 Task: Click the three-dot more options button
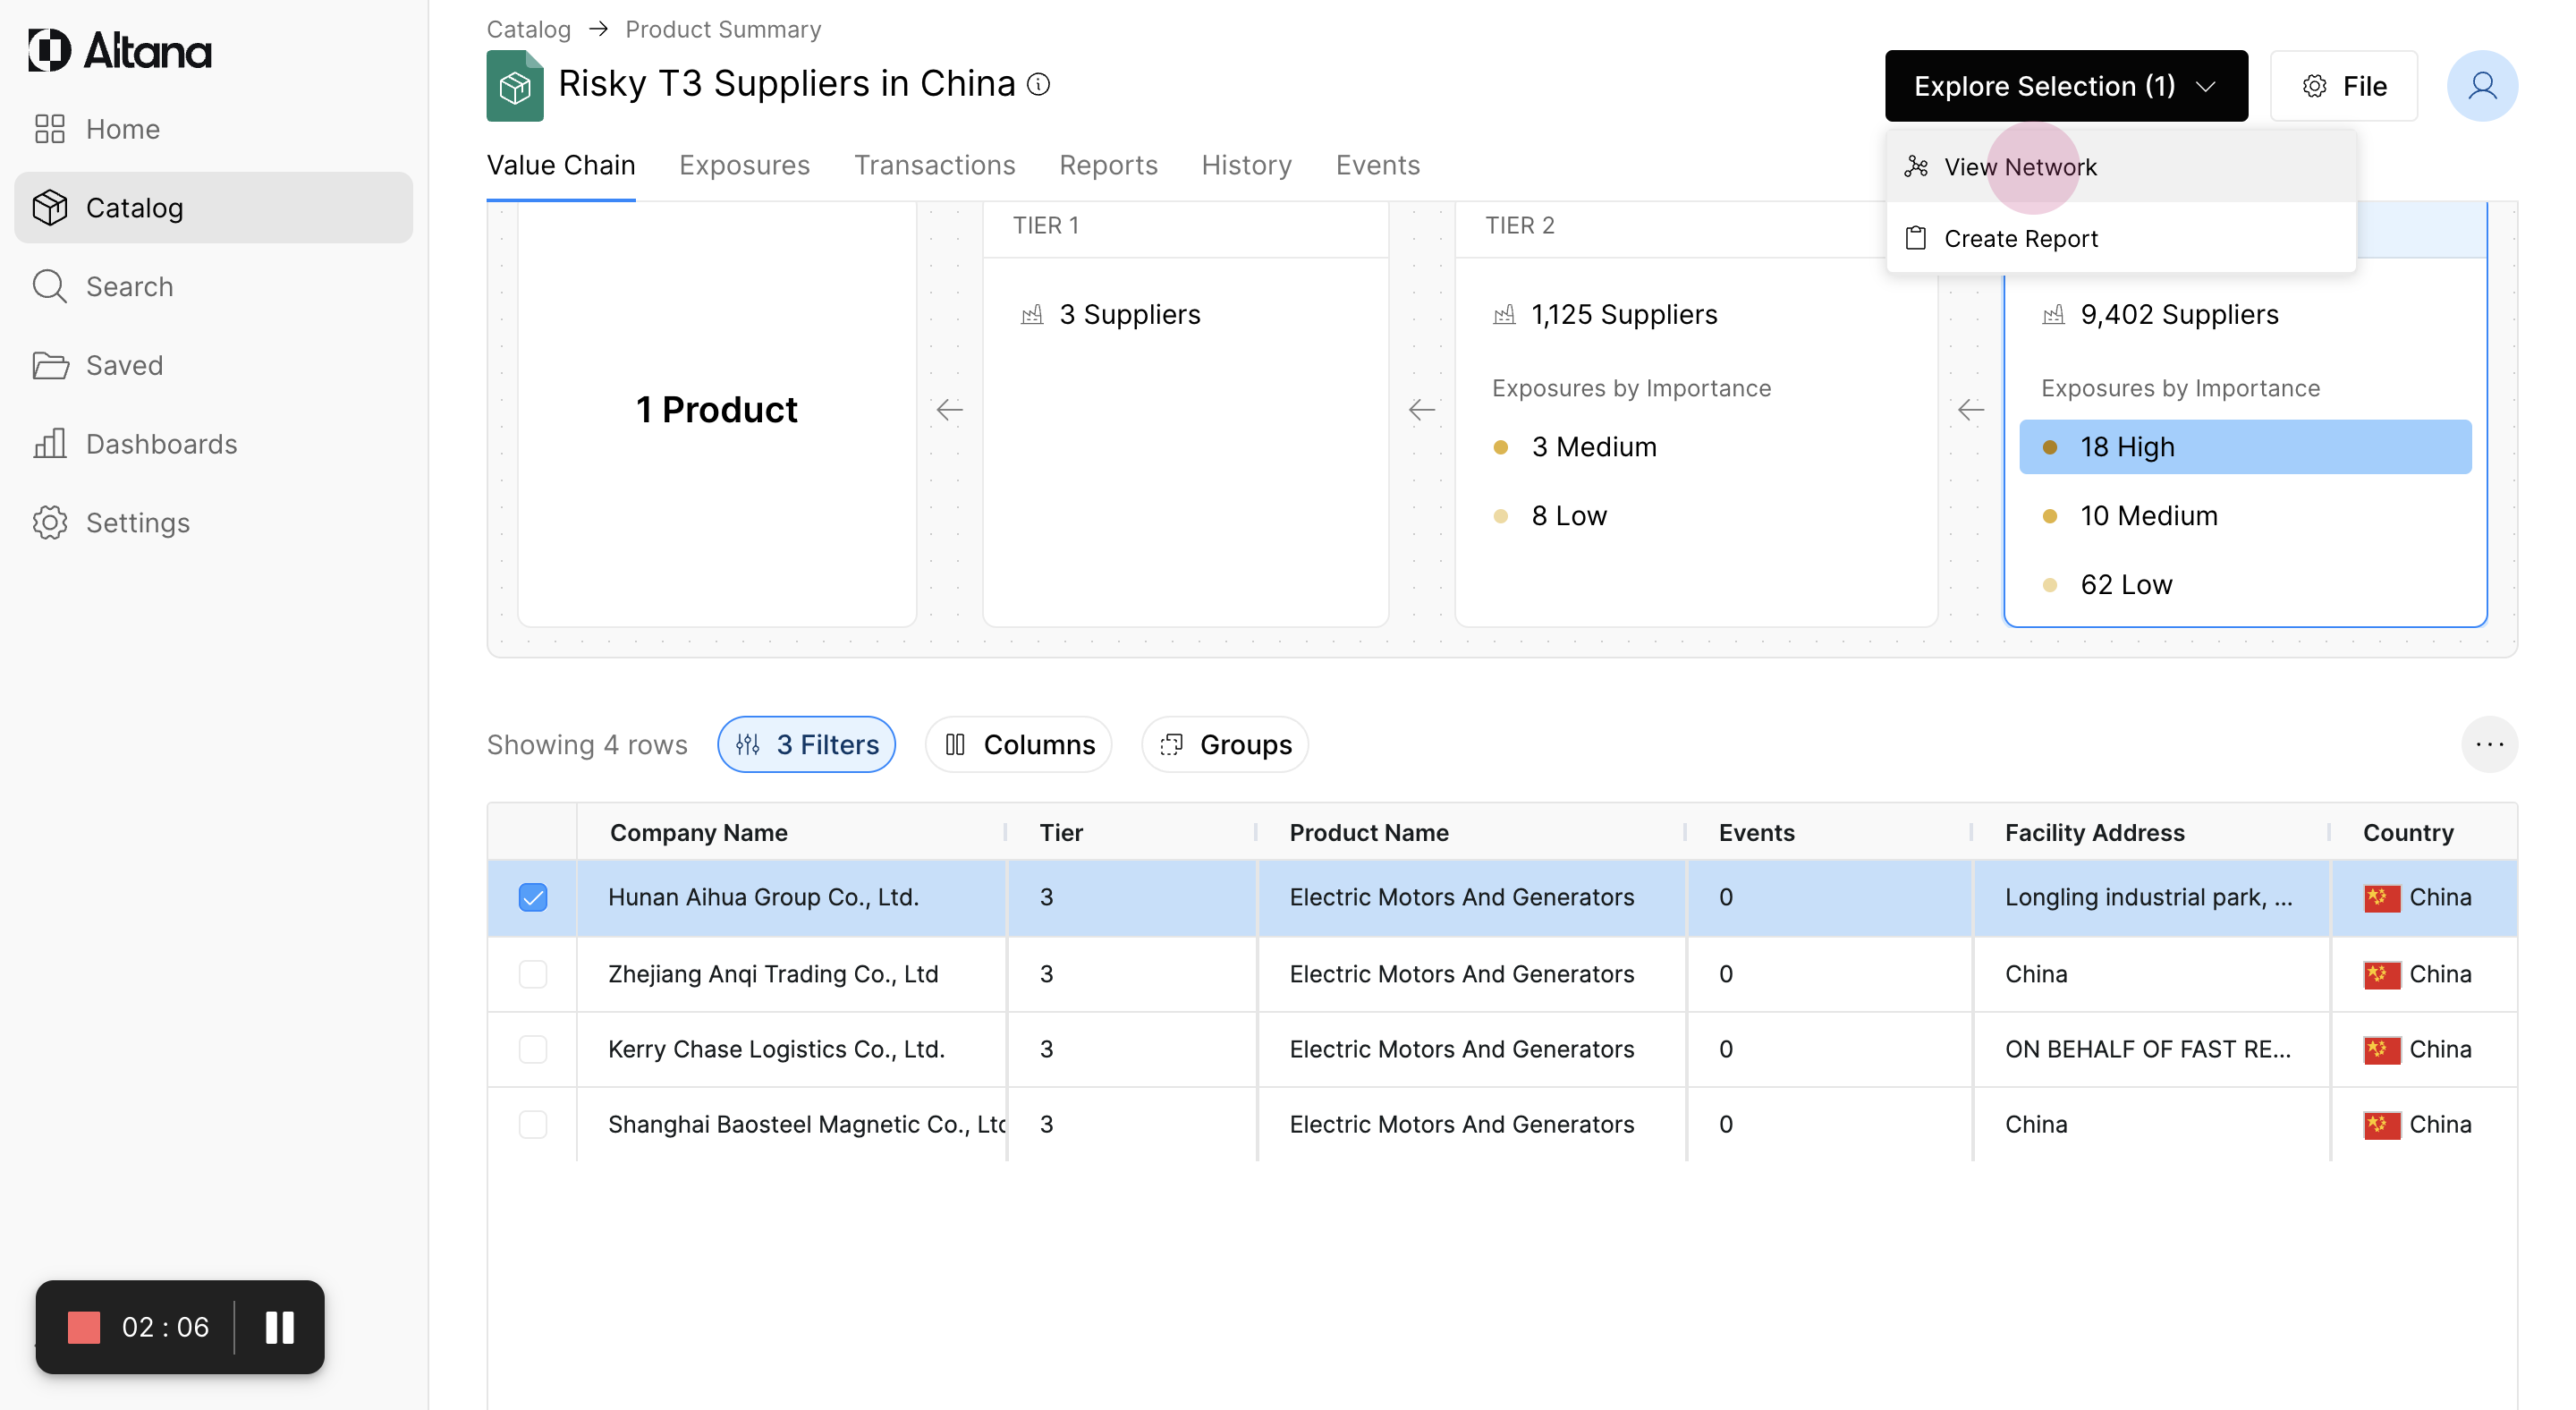point(2488,745)
